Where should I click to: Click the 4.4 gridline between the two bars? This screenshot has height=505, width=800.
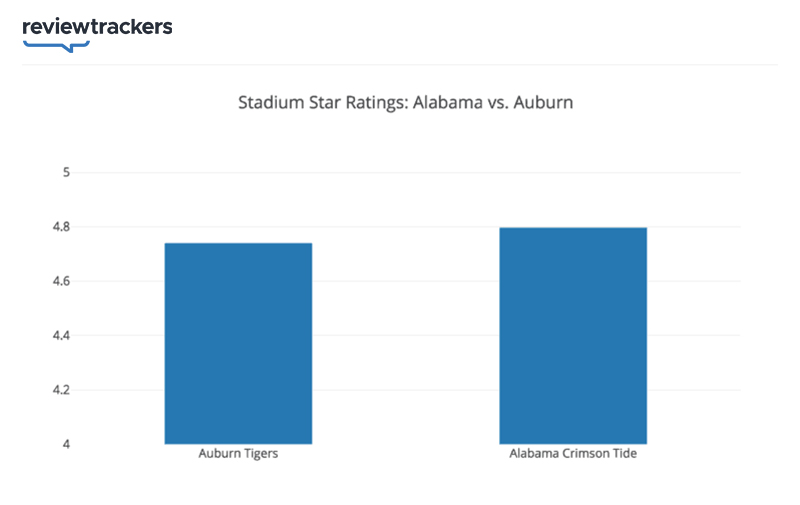tap(405, 335)
